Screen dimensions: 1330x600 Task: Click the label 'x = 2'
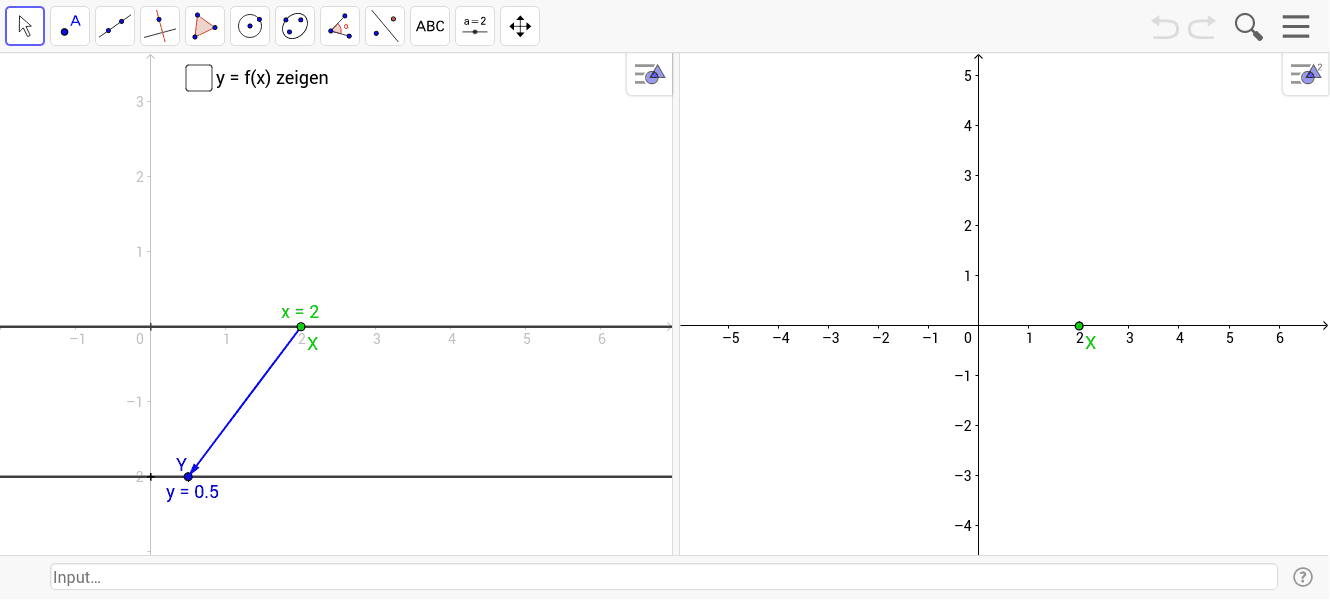coord(300,312)
